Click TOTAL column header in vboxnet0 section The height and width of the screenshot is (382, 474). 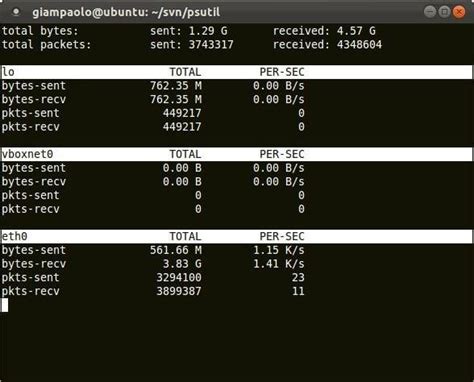(x=185, y=154)
